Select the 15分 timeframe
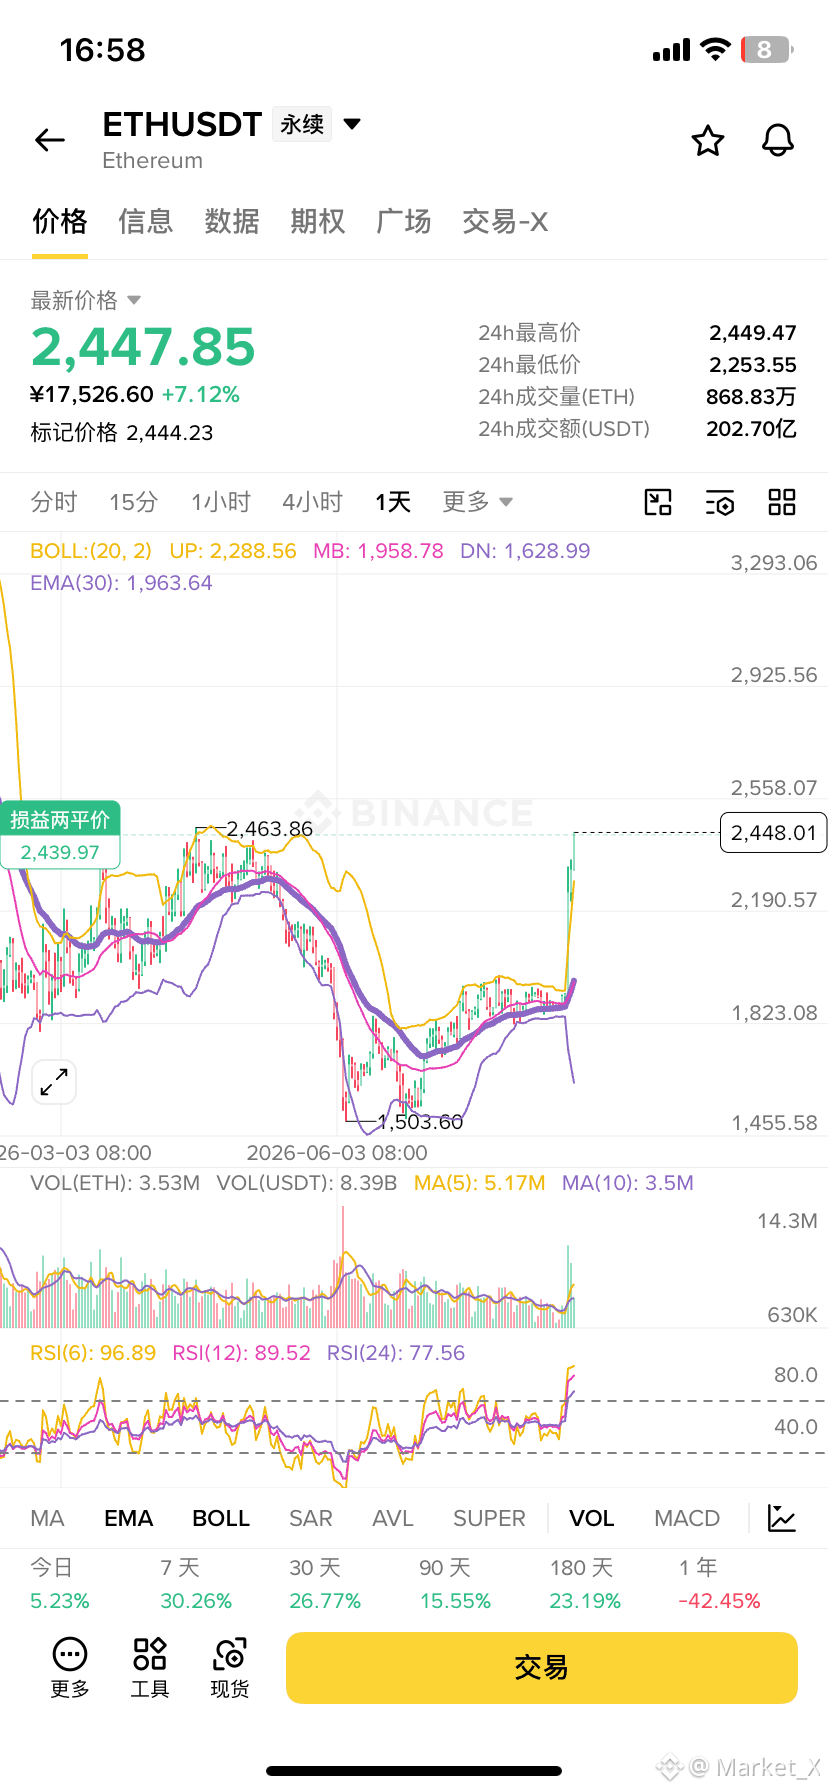This screenshot has height=1792, width=828. pyautogui.click(x=134, y=502)
